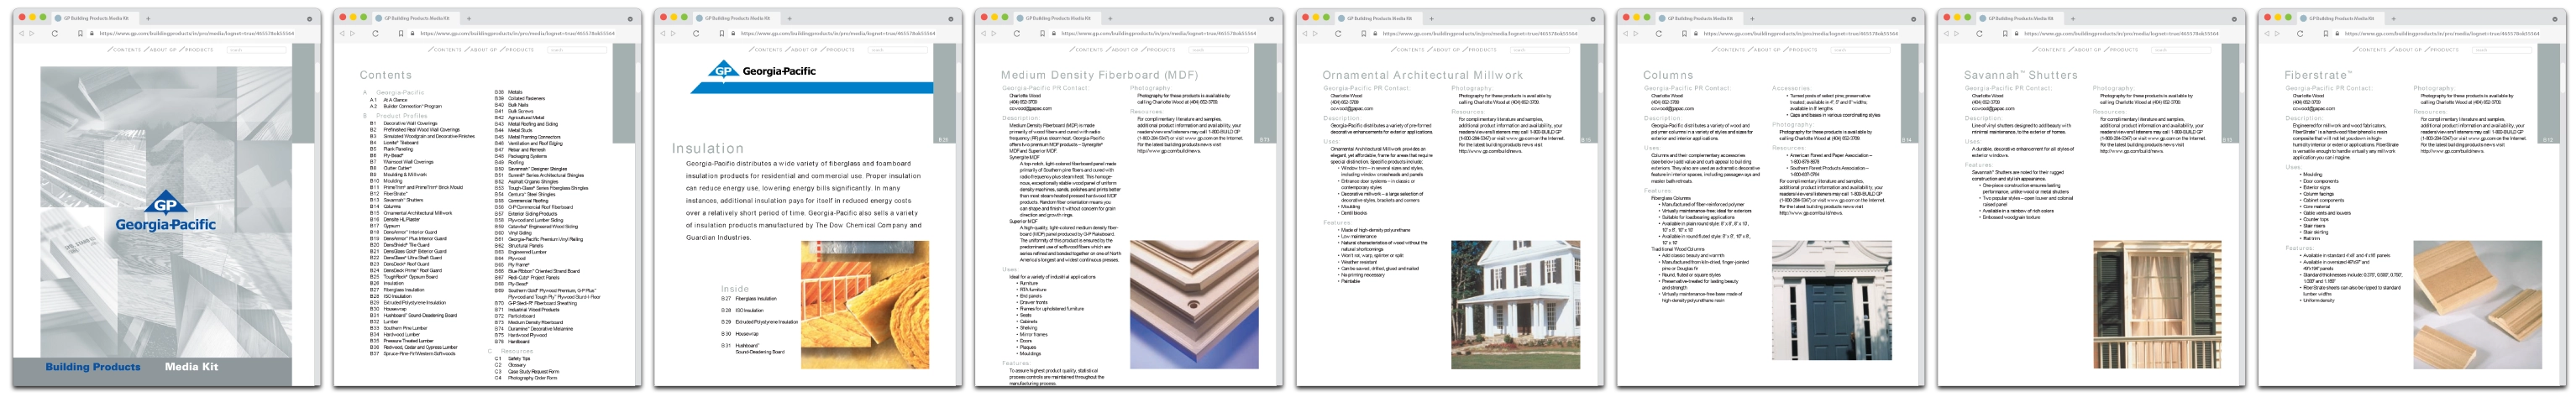Click the lock icon in the MDF window
The width and height of the screenshot is (2576, 397).
tap(1053, 33)
